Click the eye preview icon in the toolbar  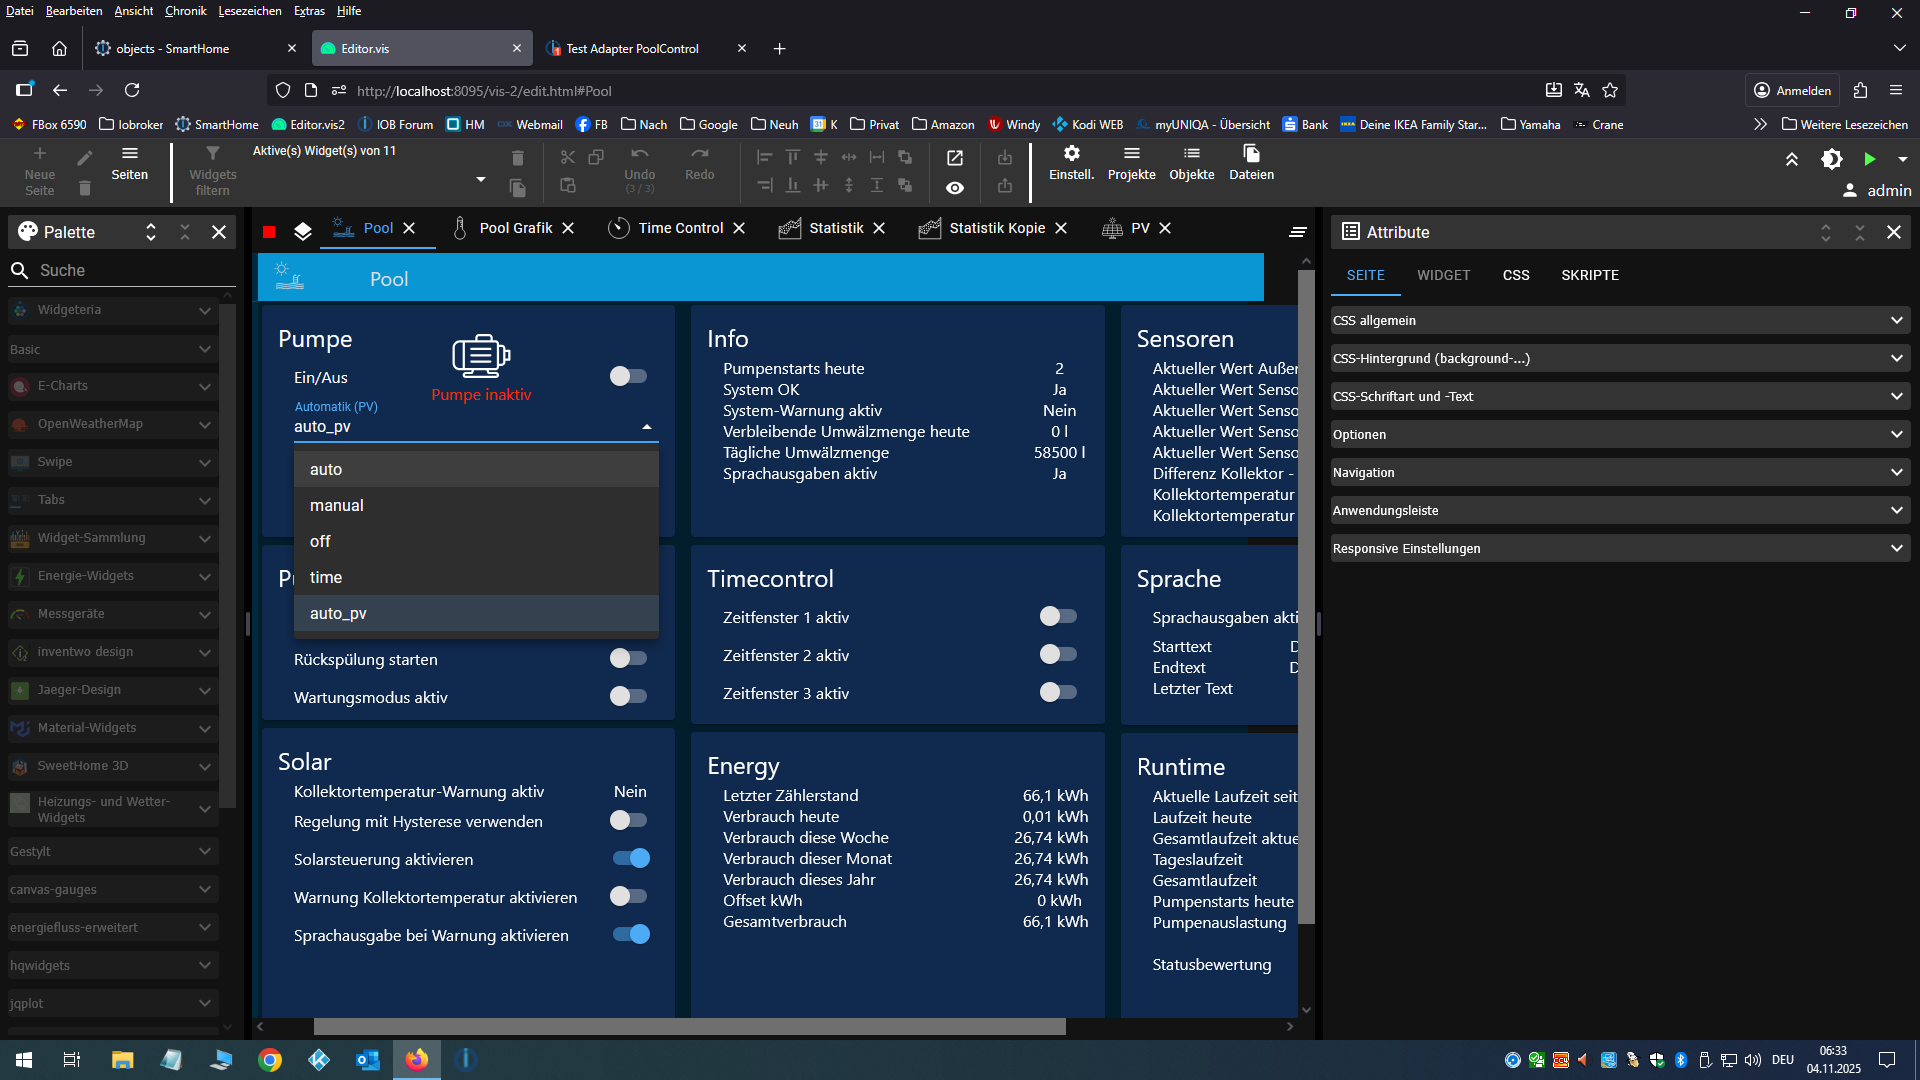coord(955,187)
